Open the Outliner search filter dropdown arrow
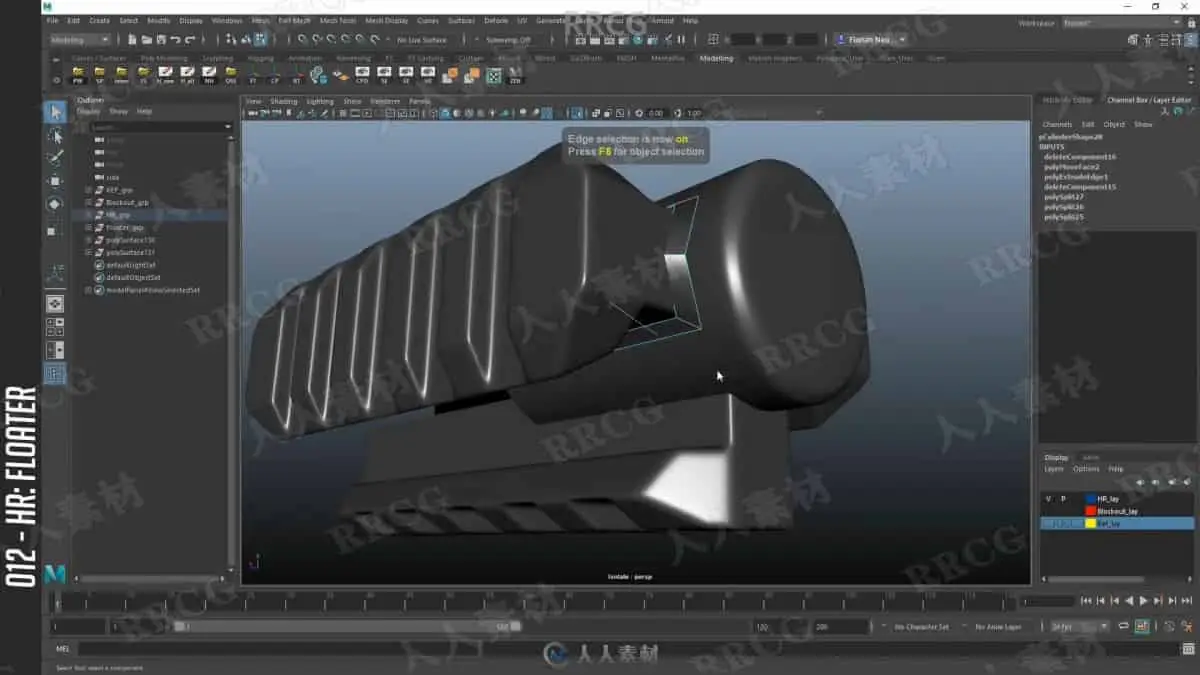Viewport: 1200px width, 675px height. click(228, 127)
